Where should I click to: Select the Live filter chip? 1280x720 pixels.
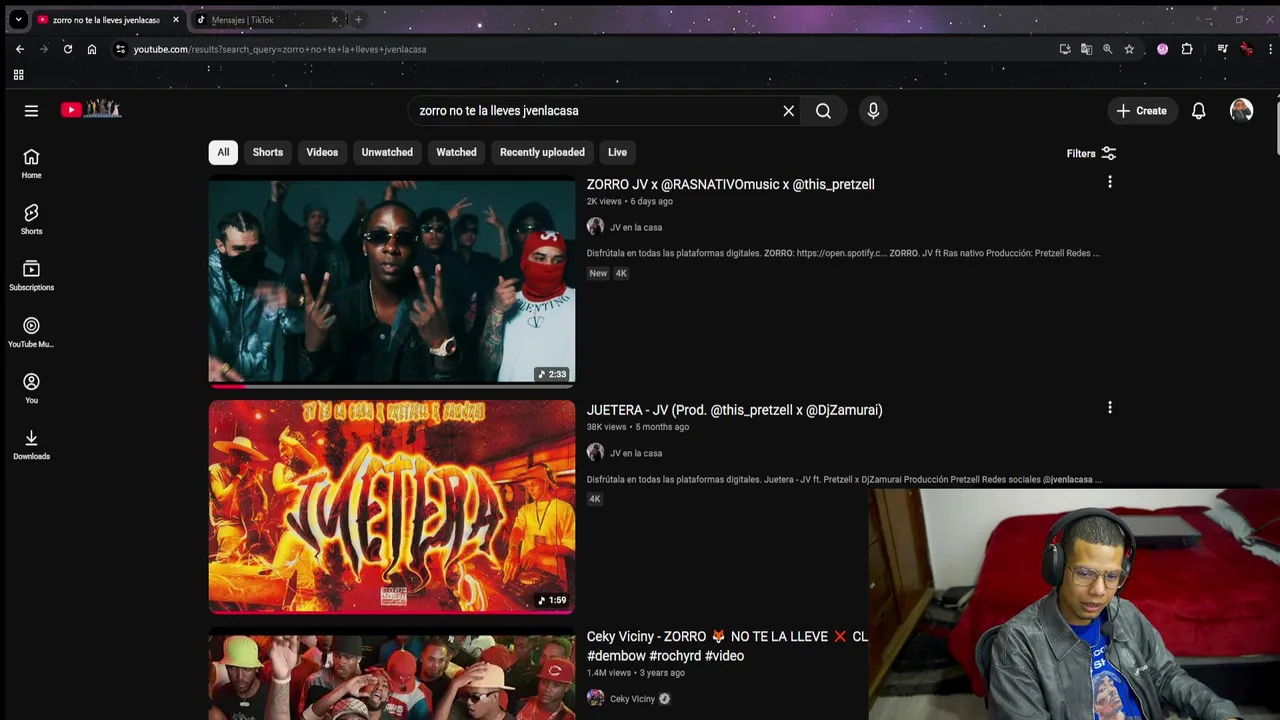(617, 152)
